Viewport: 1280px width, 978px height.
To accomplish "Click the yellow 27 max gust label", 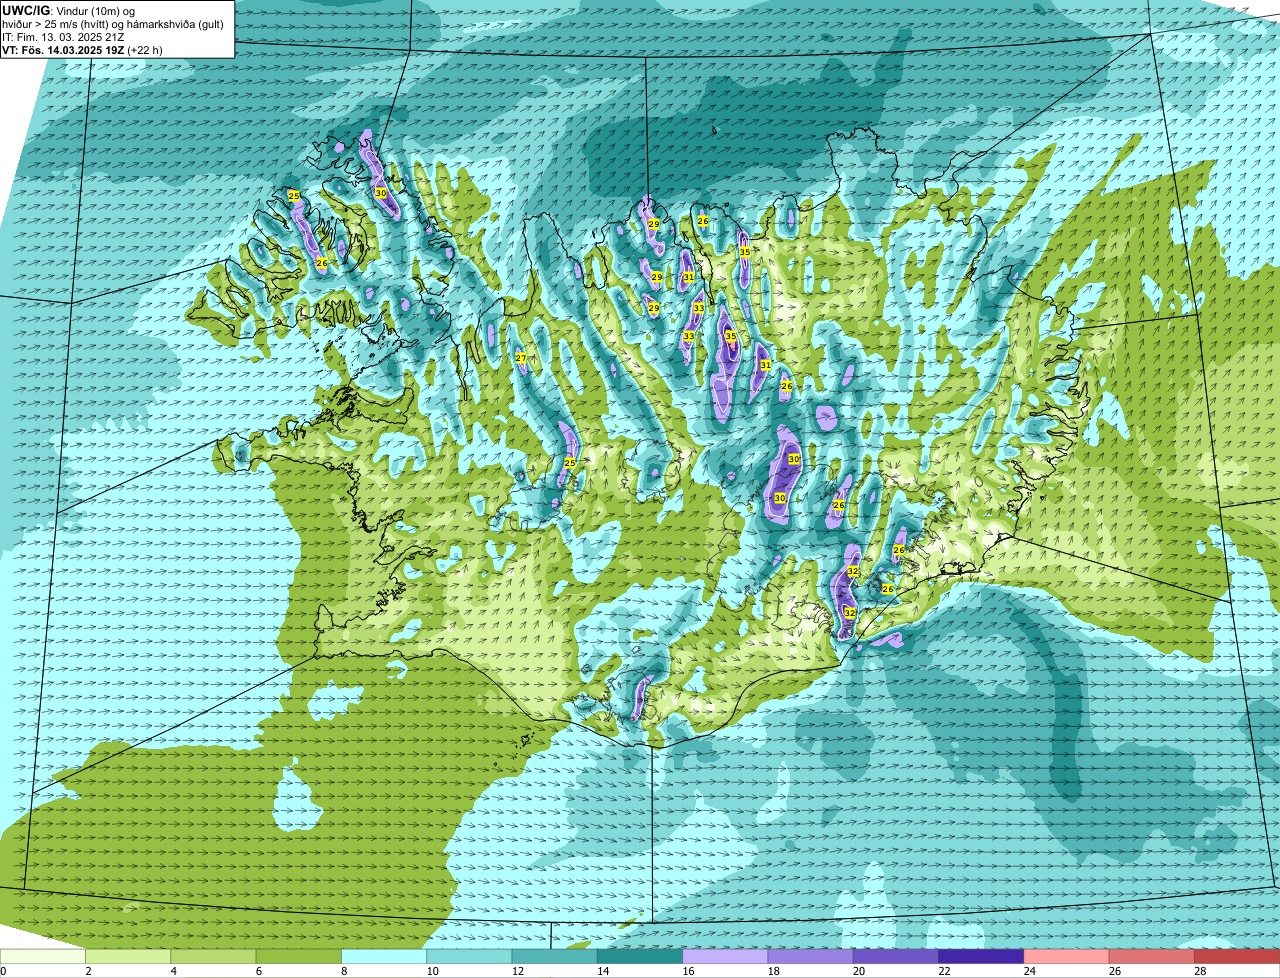I will pos(520,358).
